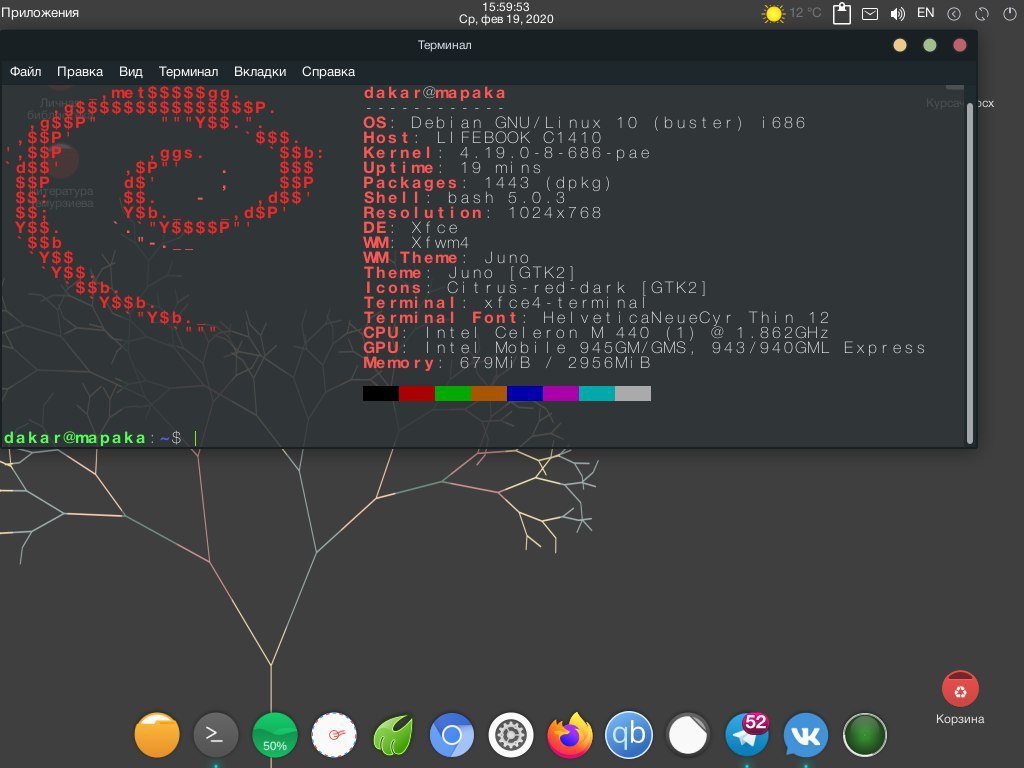This screenshot has height=768, width=1024.
Task: Open the Корзина trash desktop icon
Action: click(960, 698)
